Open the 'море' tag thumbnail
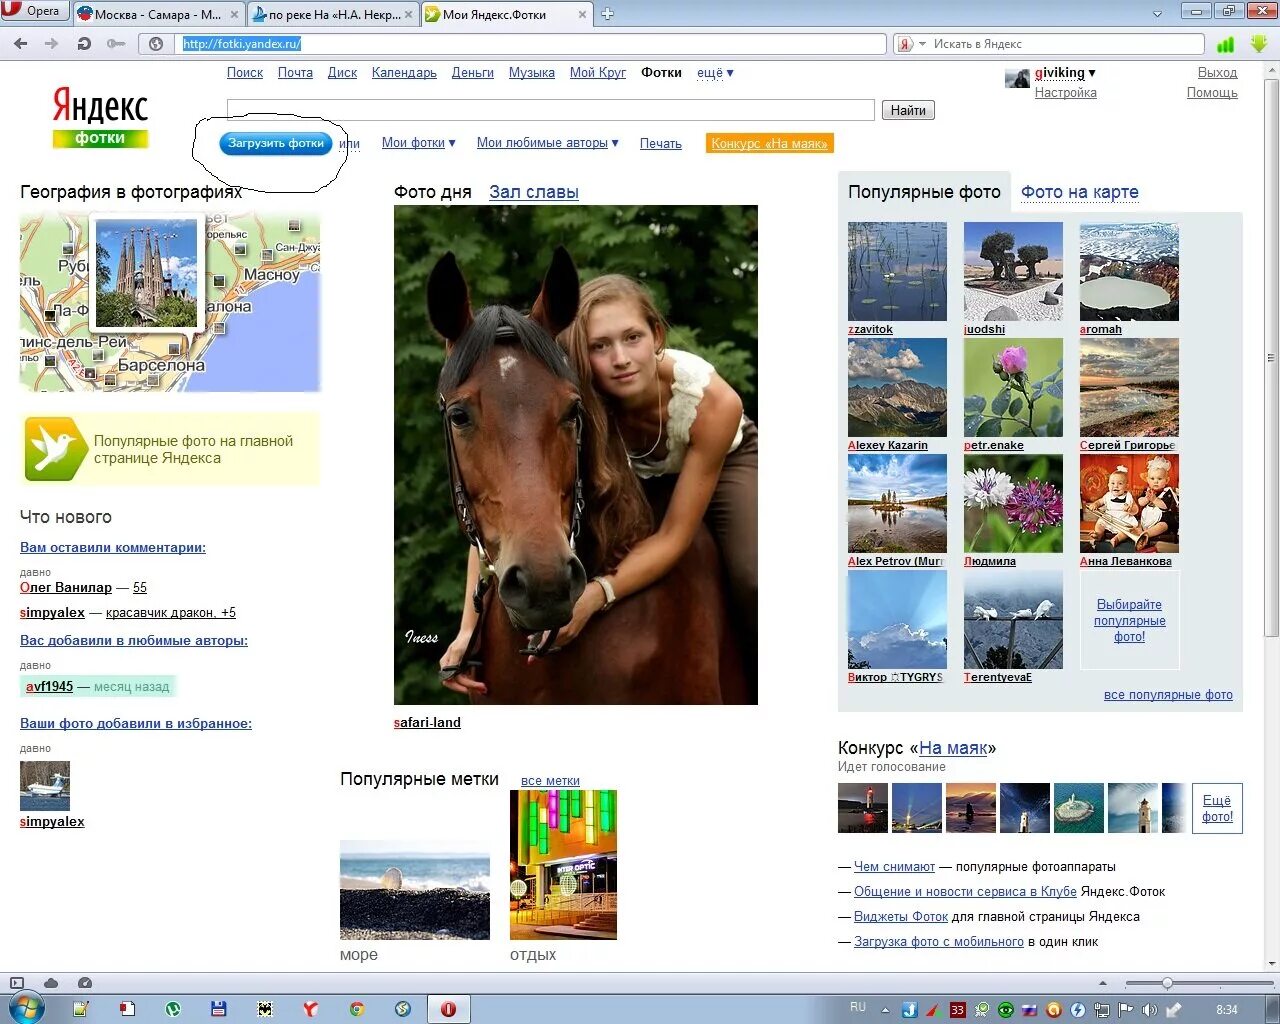This screenshot has height=1024, width=1280. click(x=415, y=889)
